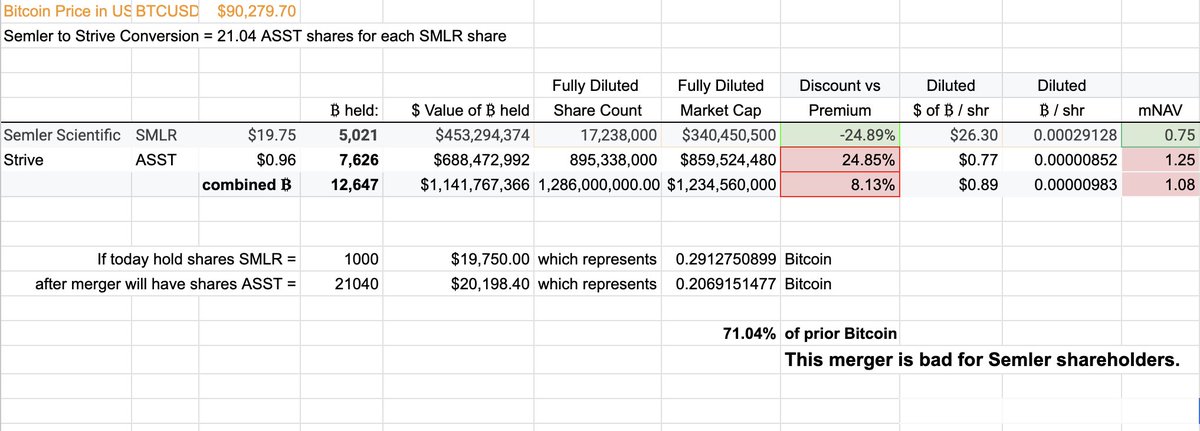Image resolution: width=1200 pixels, height=431 pixels.
Task: Select the '₿ / shr' column header
Action: point(1062,110)
